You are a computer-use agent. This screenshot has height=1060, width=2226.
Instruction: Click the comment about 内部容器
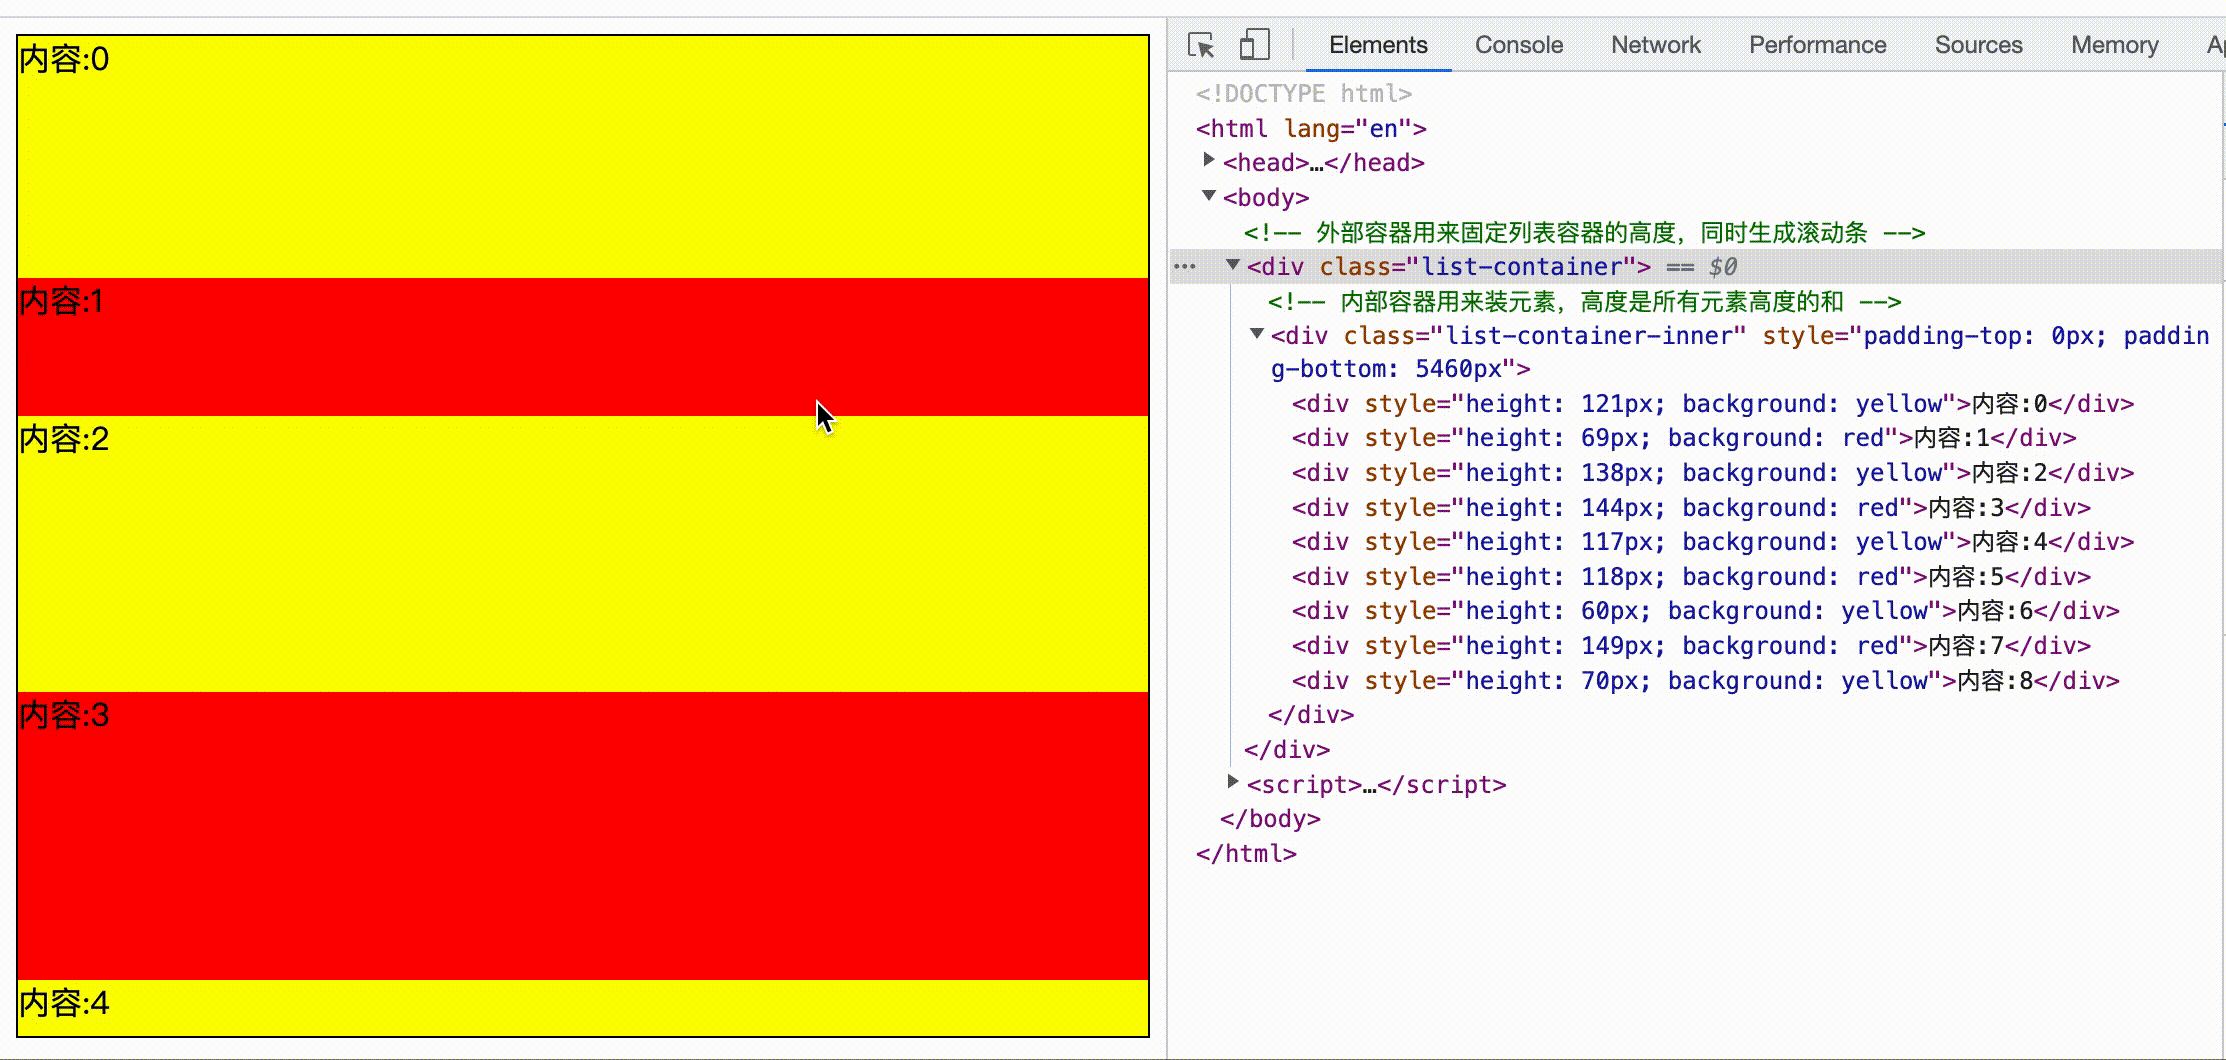coord(1584,302)
